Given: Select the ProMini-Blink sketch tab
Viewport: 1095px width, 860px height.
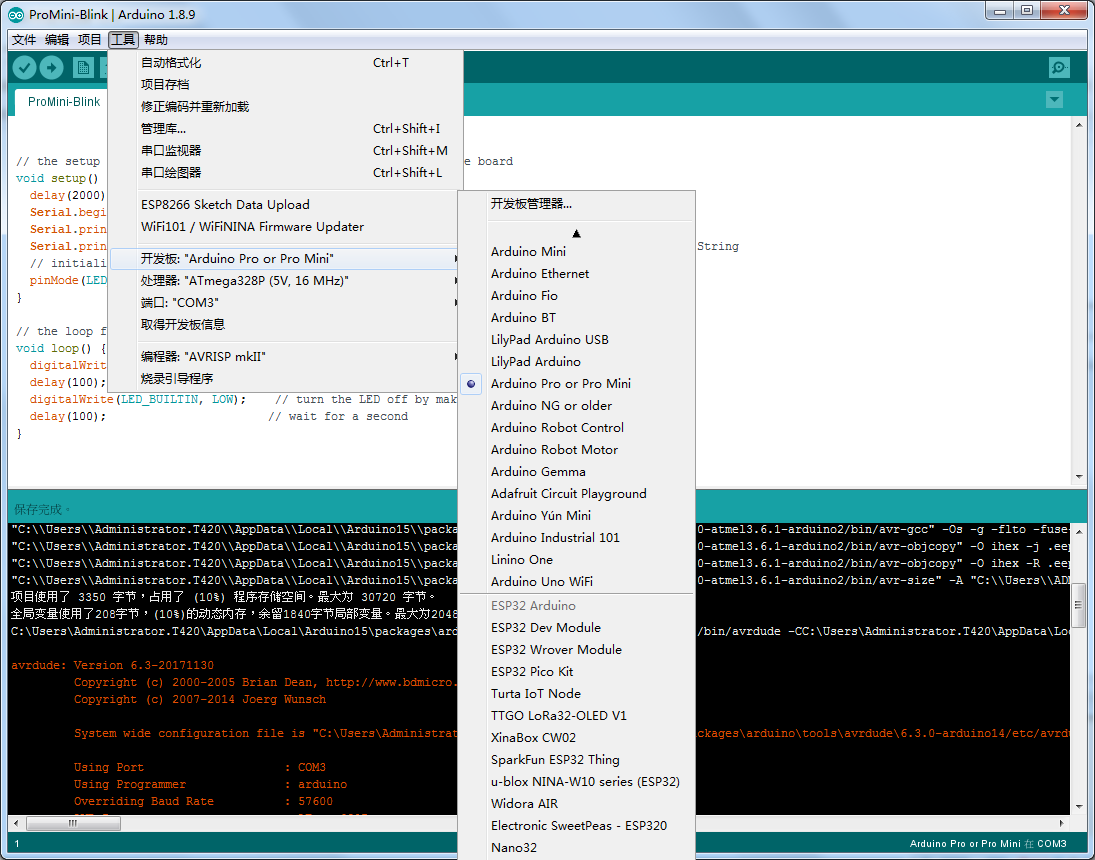Looking at the screenshot, I should (64, 102).
